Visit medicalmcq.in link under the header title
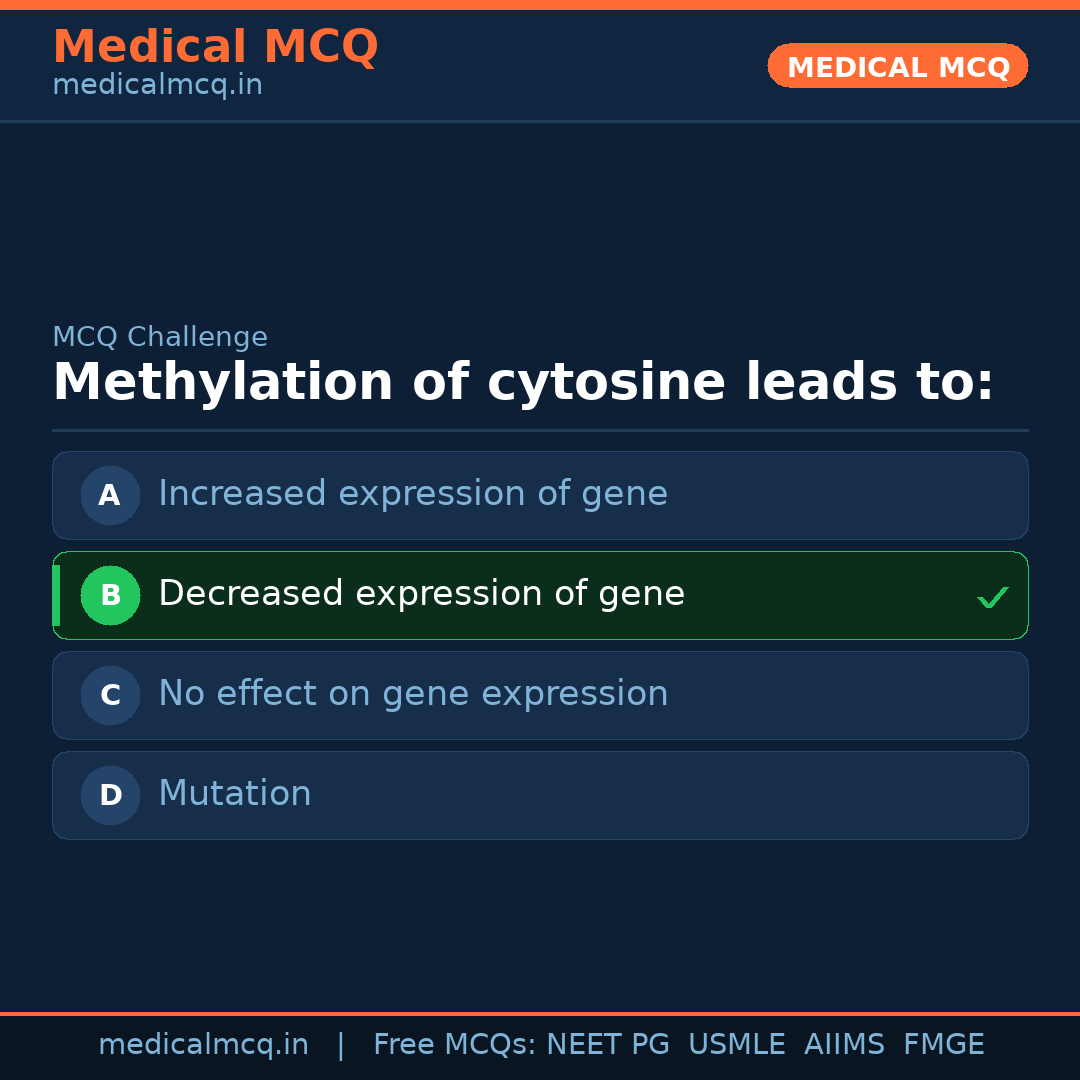The height and width of the screenshot is (1080, 1080). tap(157, 86)
